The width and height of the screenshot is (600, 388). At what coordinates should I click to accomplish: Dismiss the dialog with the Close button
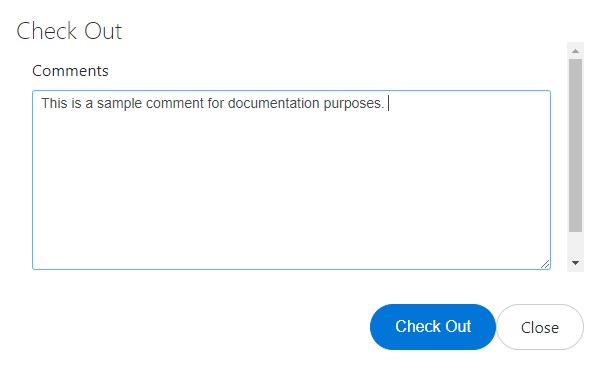[540, 327]
